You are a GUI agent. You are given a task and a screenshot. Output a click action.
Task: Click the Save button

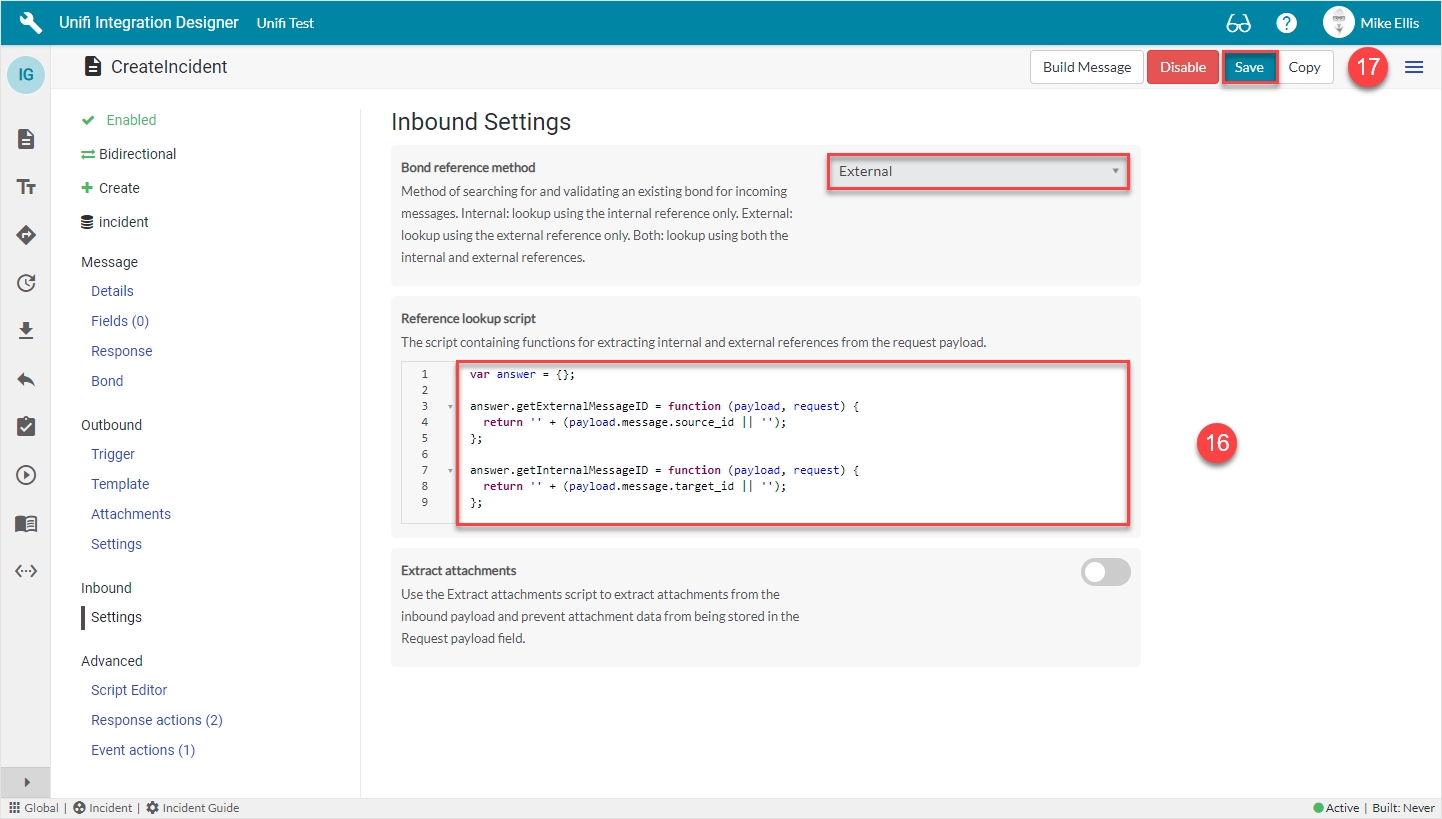pyautogui.click(x=1249, y=67)
